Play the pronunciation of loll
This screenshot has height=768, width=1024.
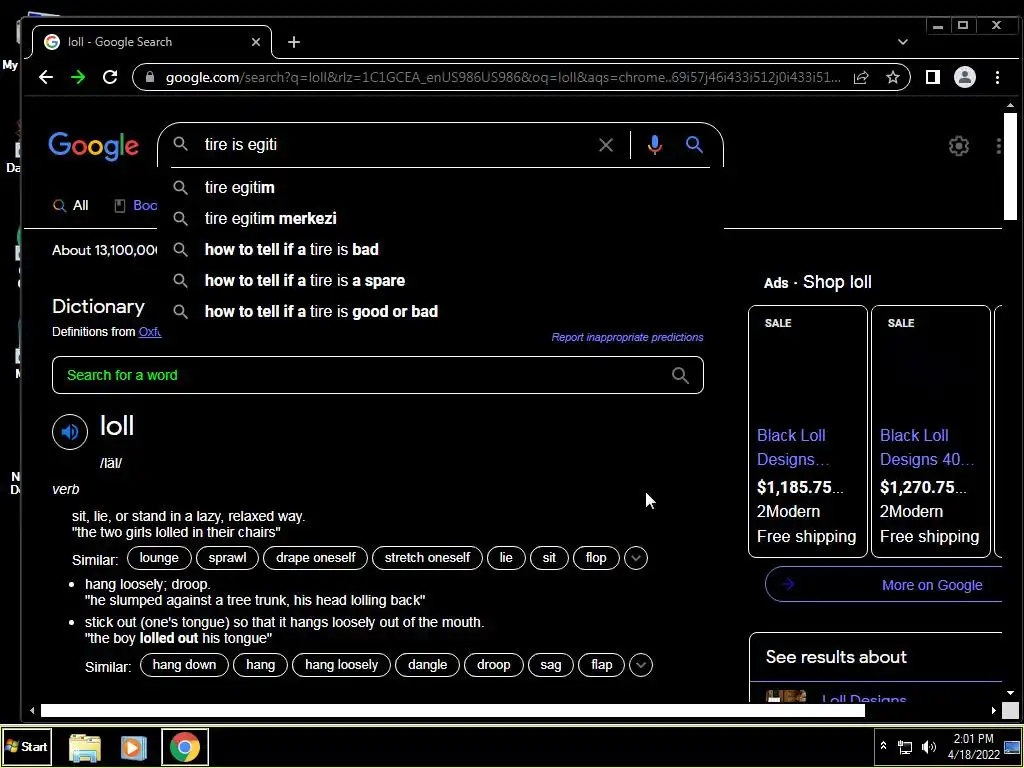tap(70, 432)
